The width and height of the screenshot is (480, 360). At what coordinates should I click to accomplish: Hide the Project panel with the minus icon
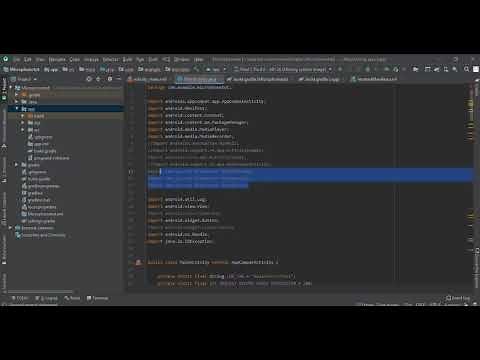119,79
